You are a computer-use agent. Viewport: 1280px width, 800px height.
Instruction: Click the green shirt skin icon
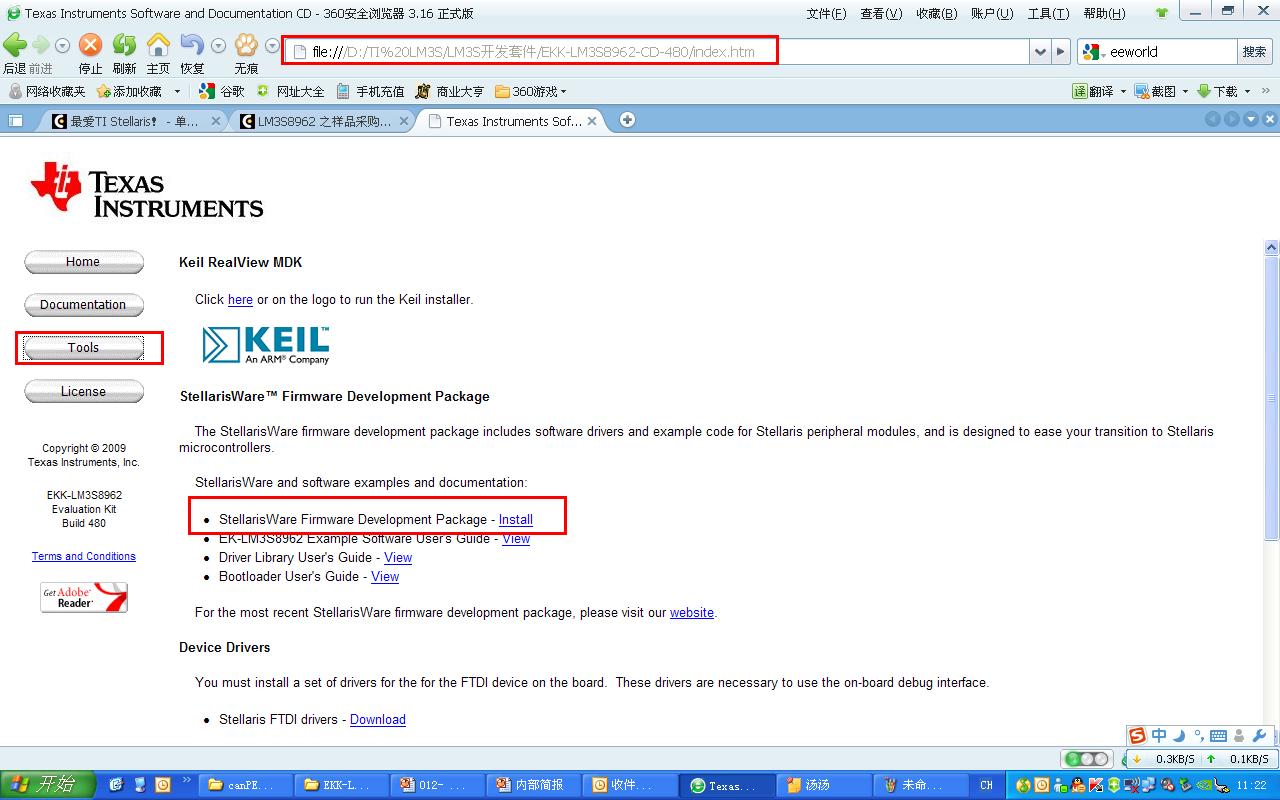pyautogui.click(x=1161, y=13)
